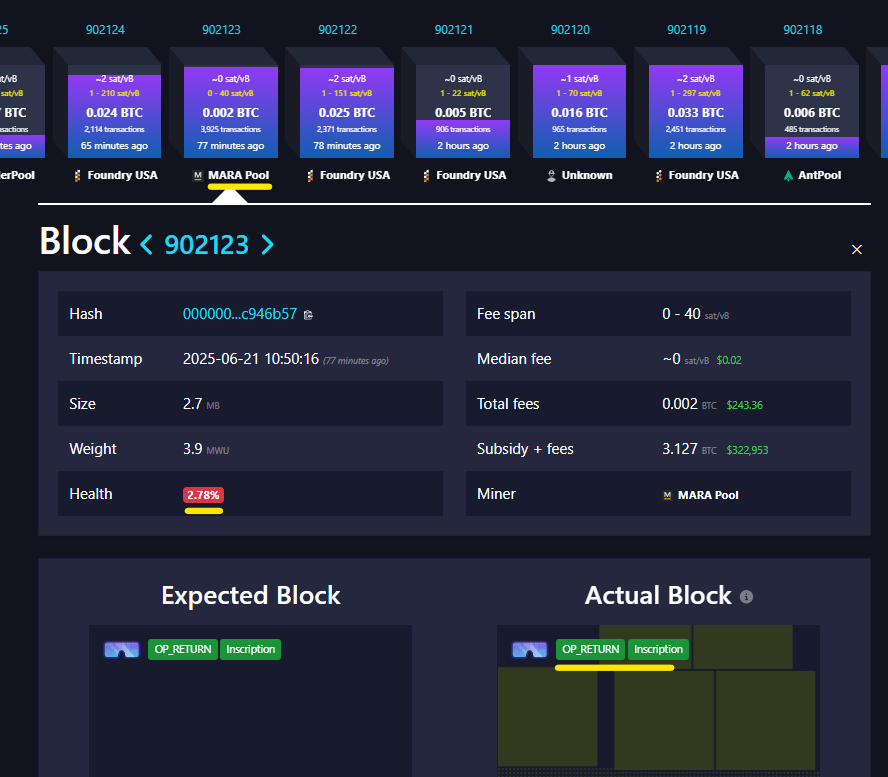
Task: Click the 2.7 MB size value
Action: click(201, 404)
